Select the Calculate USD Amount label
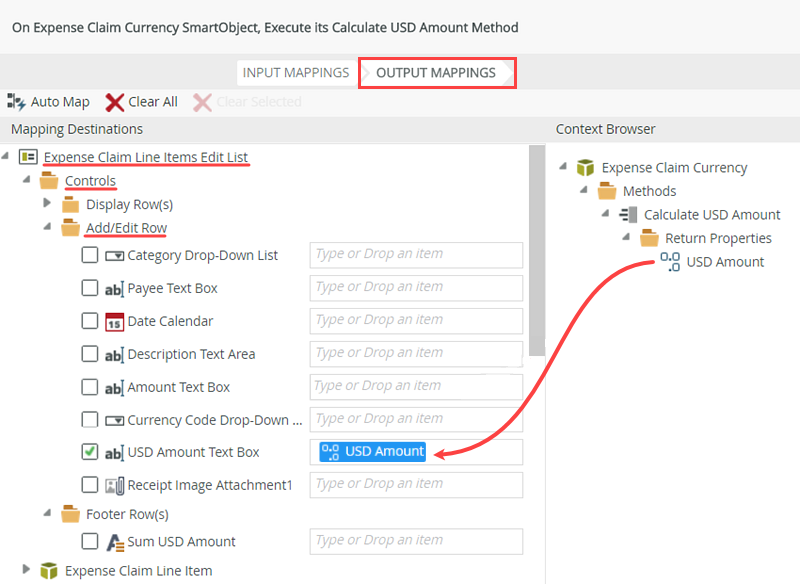This screenshot has width=800, height=584. (712, 215)
